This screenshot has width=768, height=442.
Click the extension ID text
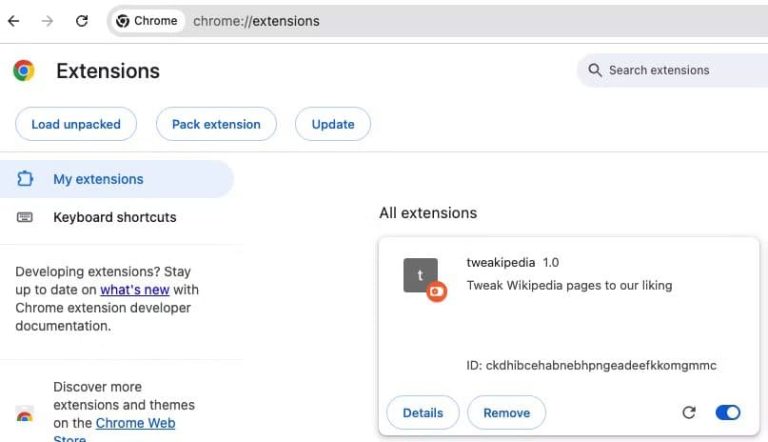point(591,366)
